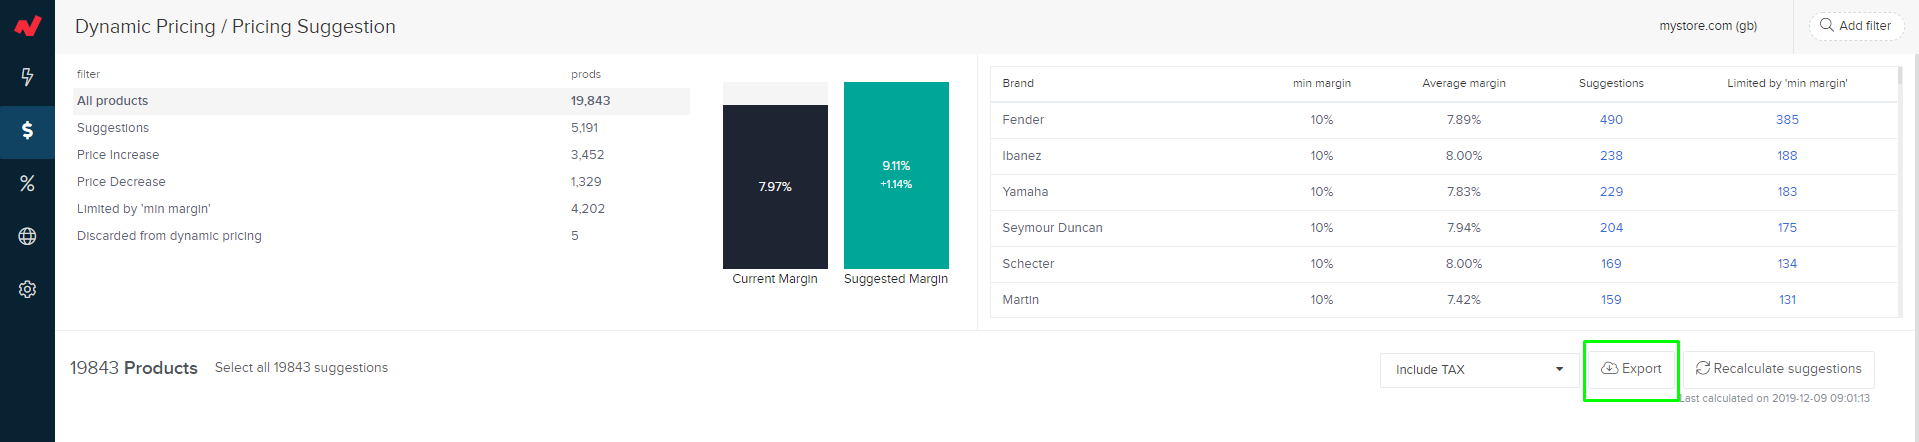This screenshot has width=1919, height=442.
Task: Click the red logo icon in sidebar
Action: pos(27,26)
